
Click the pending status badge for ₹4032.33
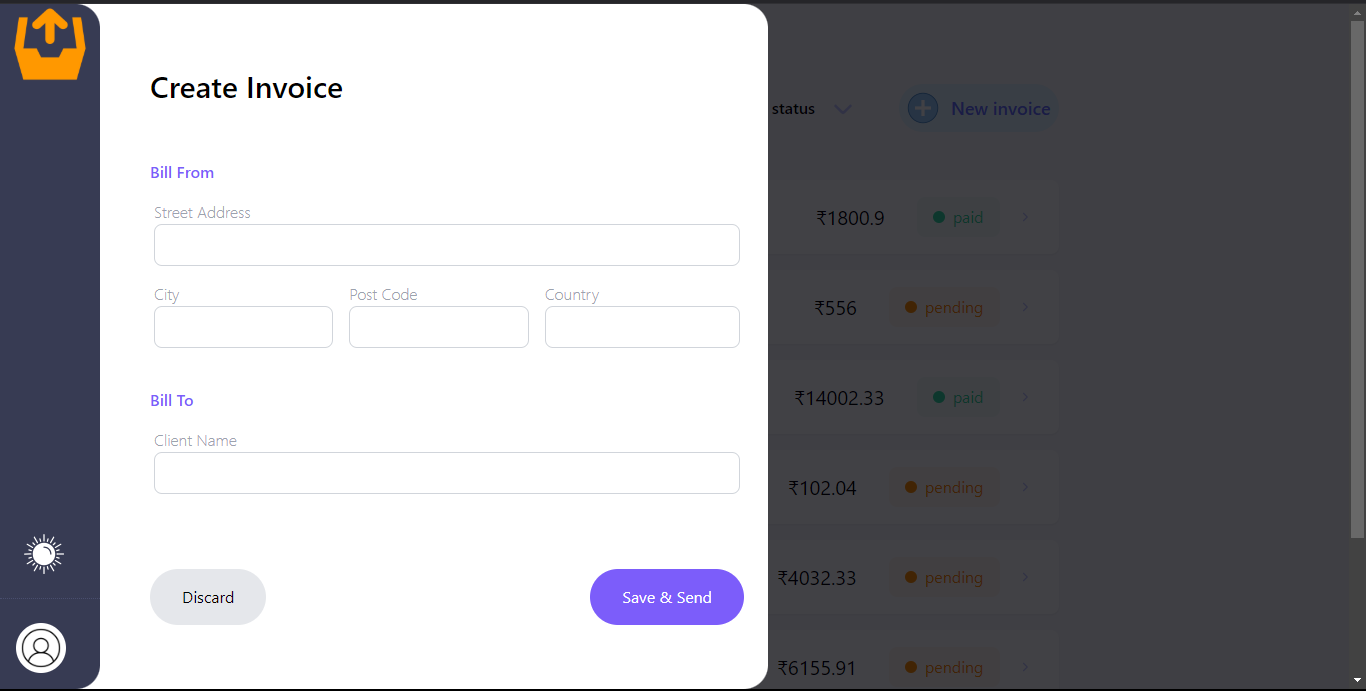[944, 577]
